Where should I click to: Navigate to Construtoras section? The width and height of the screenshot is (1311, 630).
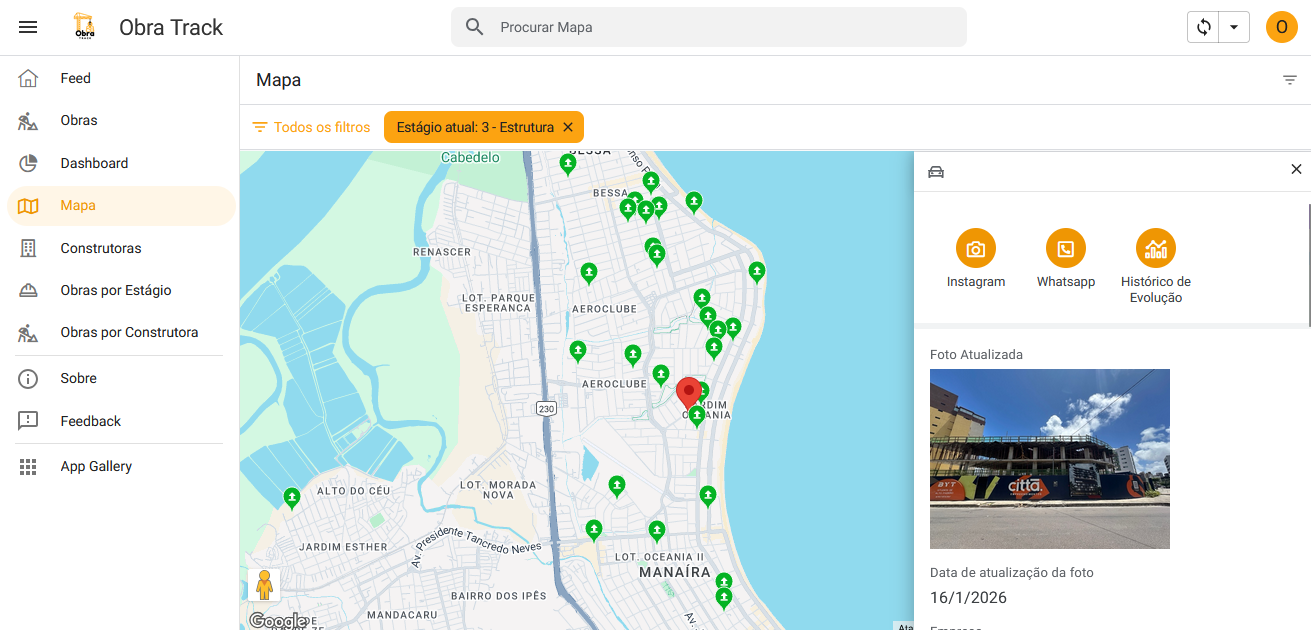point(100,248)
